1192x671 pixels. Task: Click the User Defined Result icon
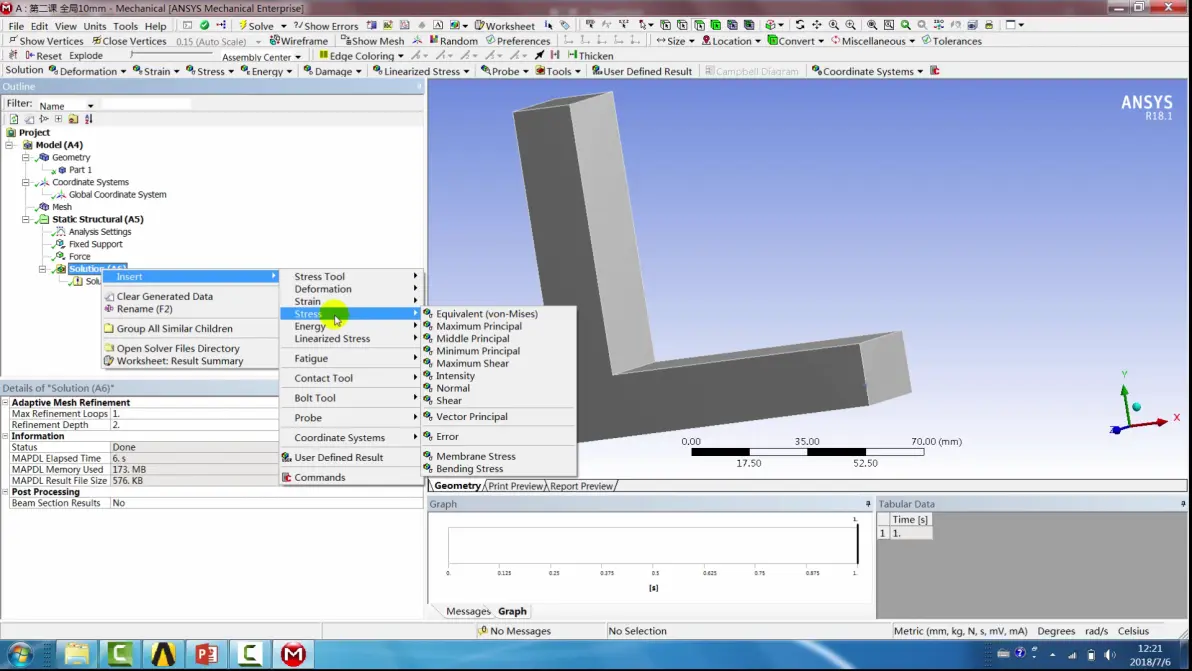pyautogui.click(x=598, y=71)
